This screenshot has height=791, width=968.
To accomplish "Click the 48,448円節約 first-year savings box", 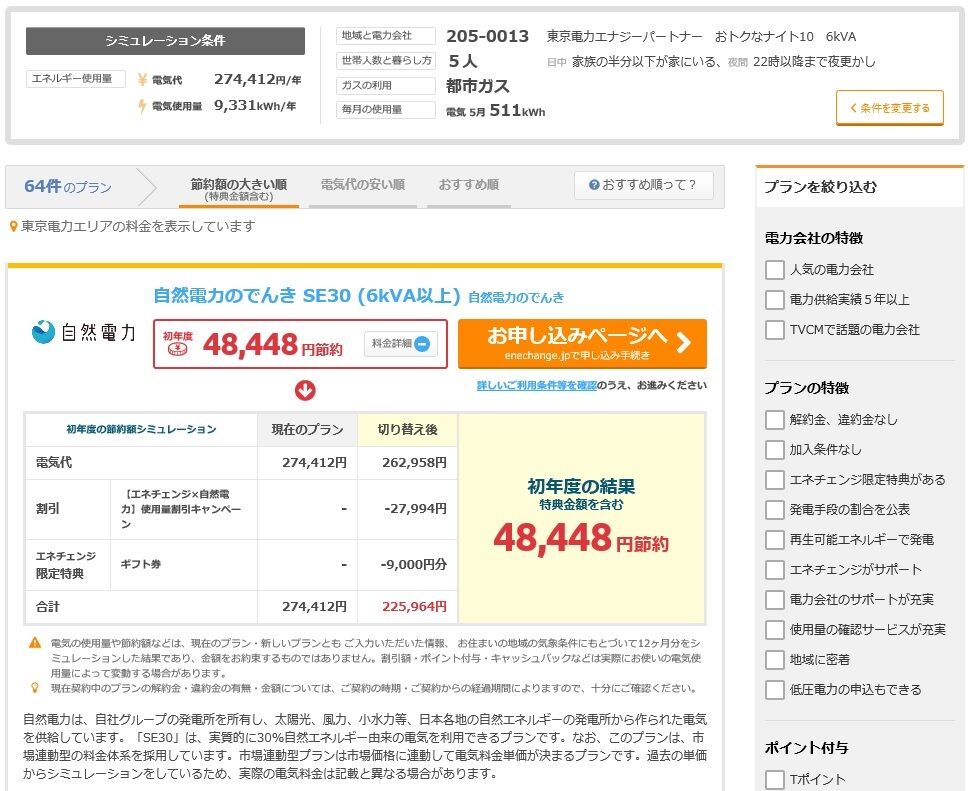I will 300,344.
